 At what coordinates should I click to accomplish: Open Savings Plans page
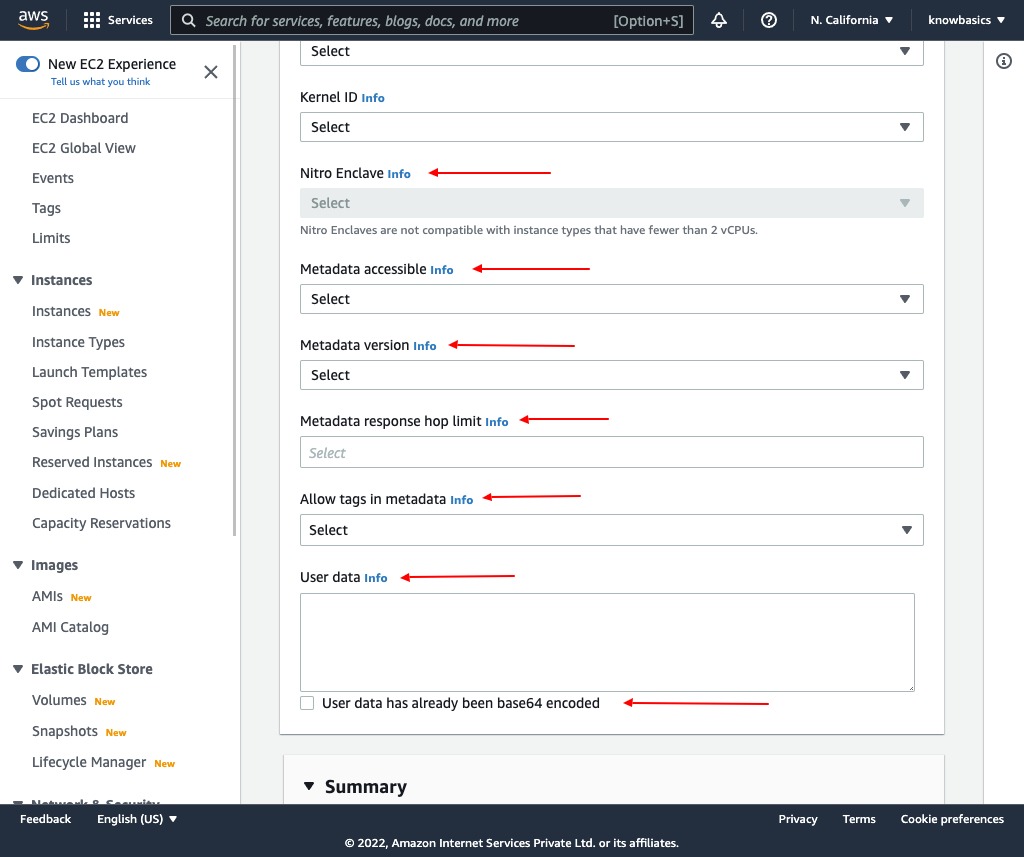coord(75,432)
